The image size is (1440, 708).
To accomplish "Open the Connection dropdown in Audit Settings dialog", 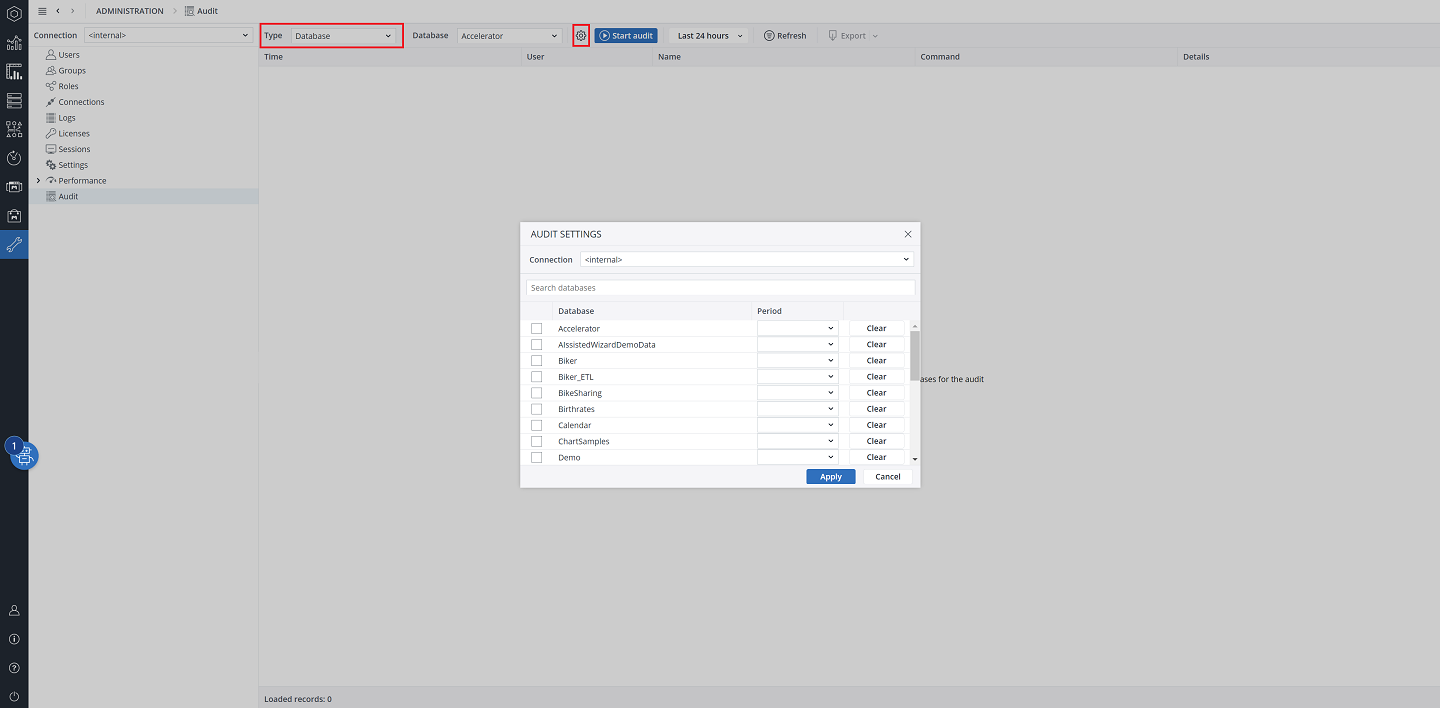I will coord(747,259).
